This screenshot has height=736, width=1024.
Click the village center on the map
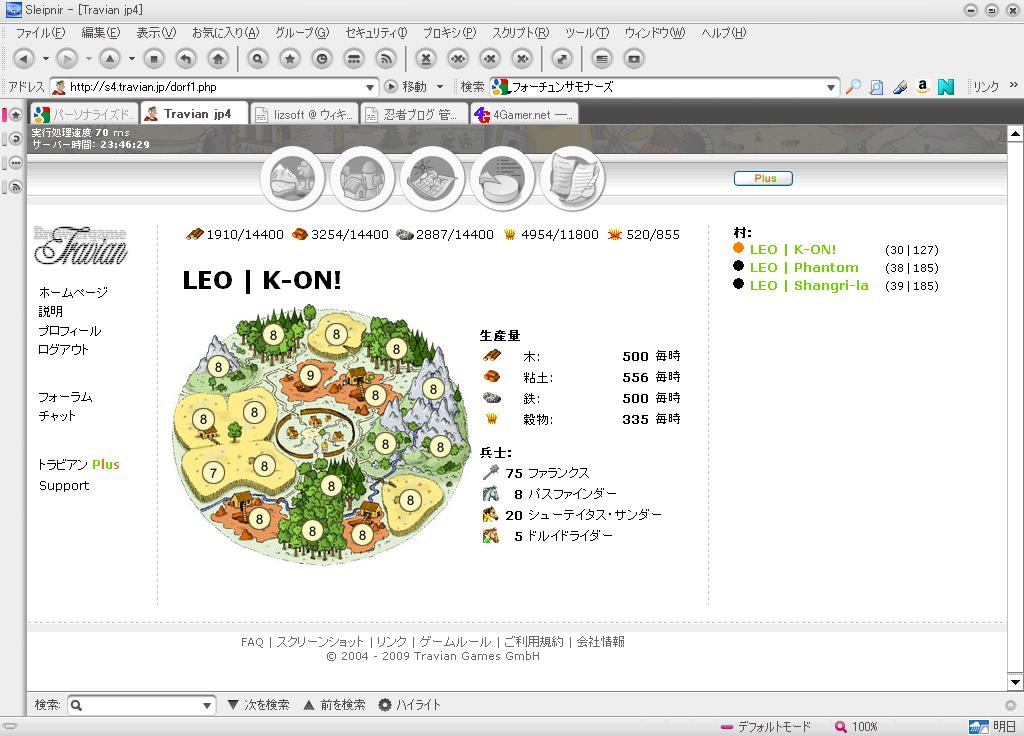pyautogui.click(x=317, y=432)
